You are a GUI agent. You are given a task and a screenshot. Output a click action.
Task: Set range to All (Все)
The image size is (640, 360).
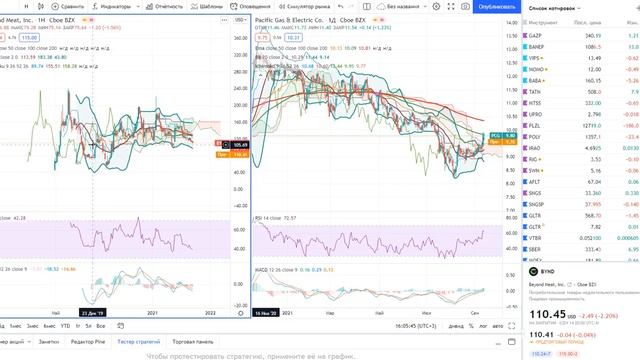click(x=100, y=326)
